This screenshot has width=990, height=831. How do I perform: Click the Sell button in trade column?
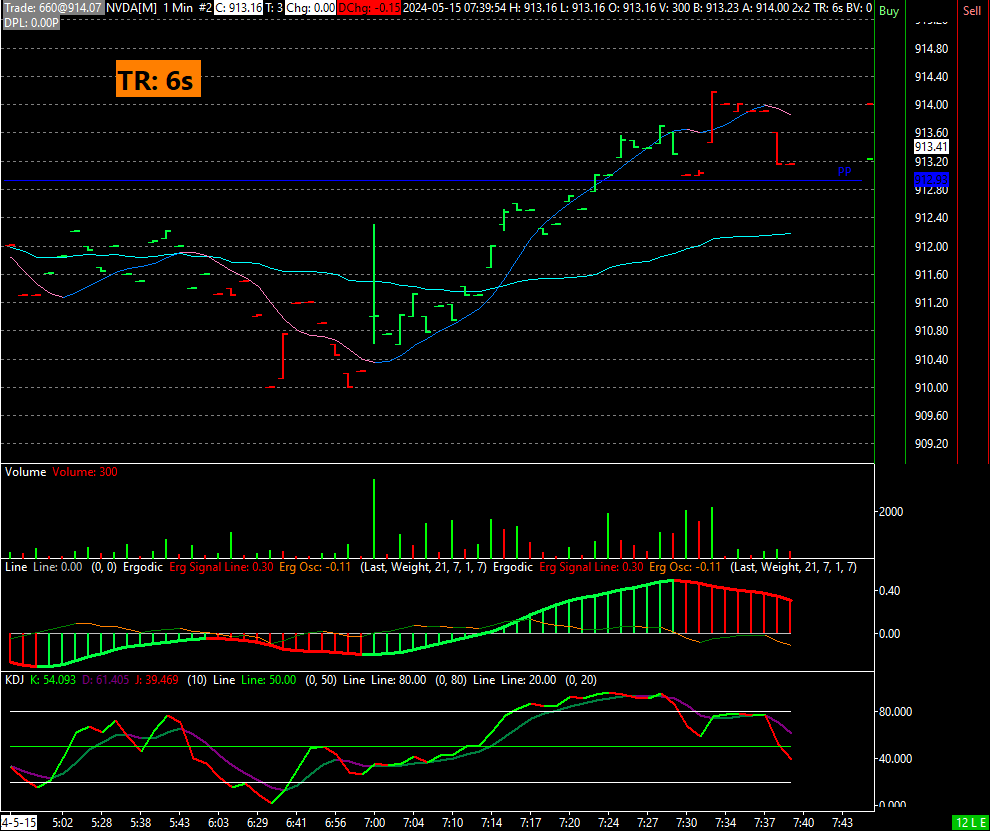pos(972,11)
